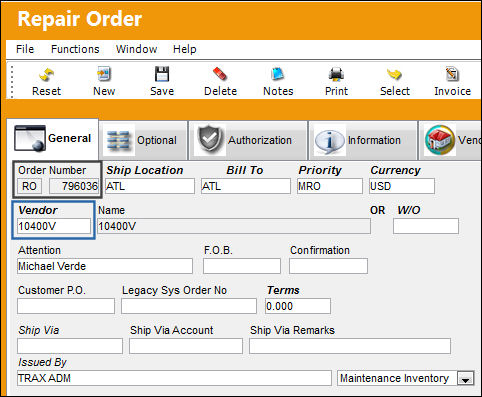Screen dimensions: 482x397
Task: Click the vendor Name field
Action: (234, 226)
